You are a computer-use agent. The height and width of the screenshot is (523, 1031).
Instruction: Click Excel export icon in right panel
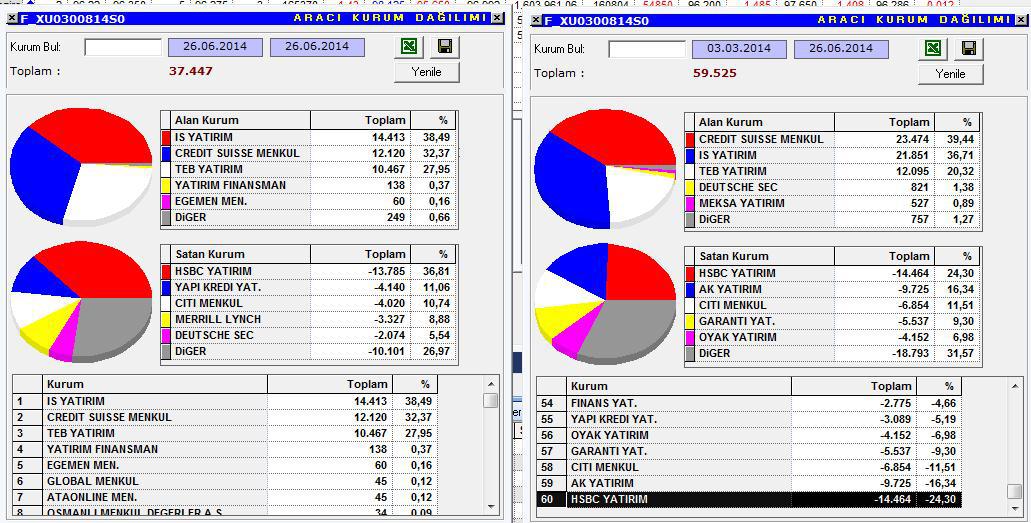(934, 49)
